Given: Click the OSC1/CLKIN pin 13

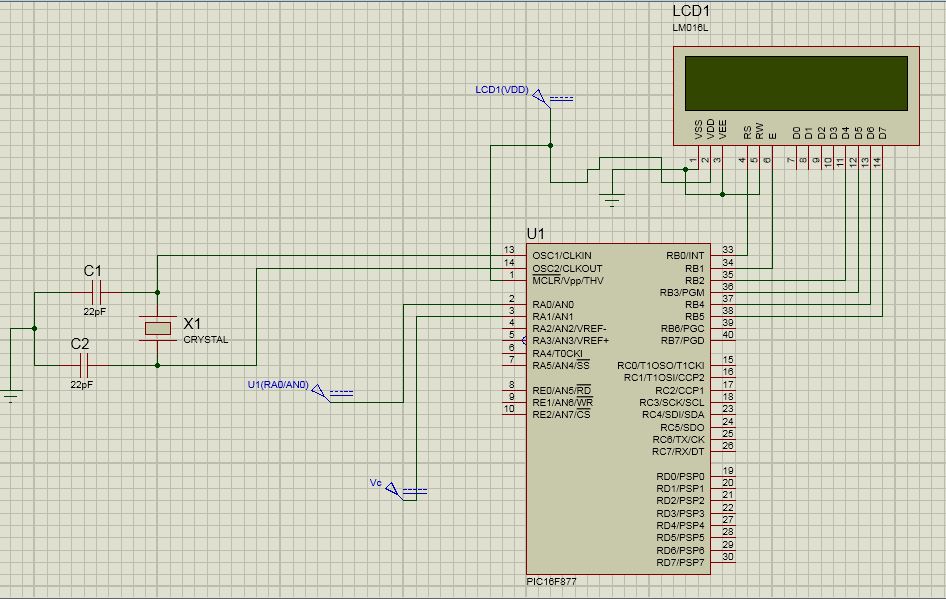Looking at the screenshot, I should 510,256.
